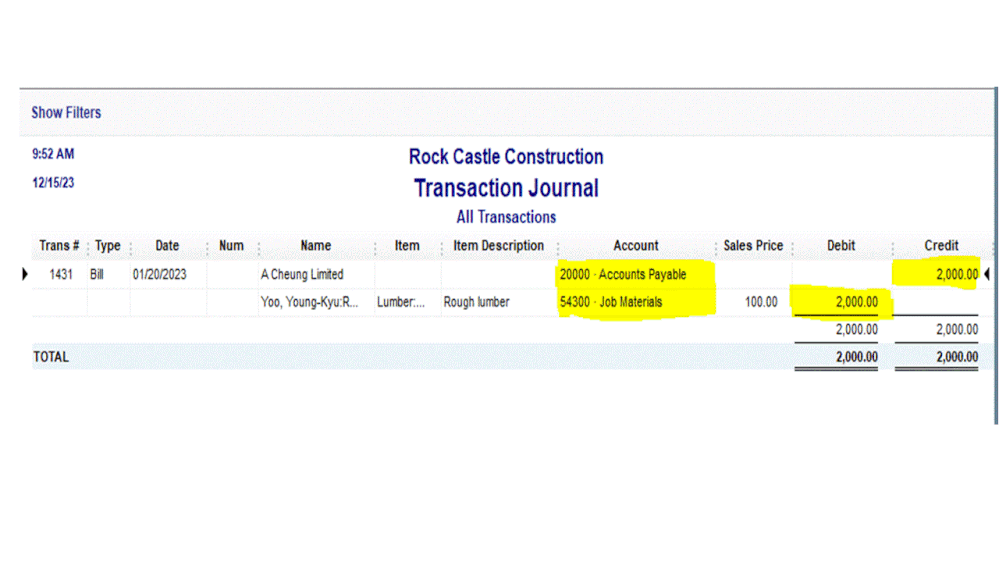This screenshot has width=999, height=562.
Task: Select the Name column header
Action: (316, 246)
